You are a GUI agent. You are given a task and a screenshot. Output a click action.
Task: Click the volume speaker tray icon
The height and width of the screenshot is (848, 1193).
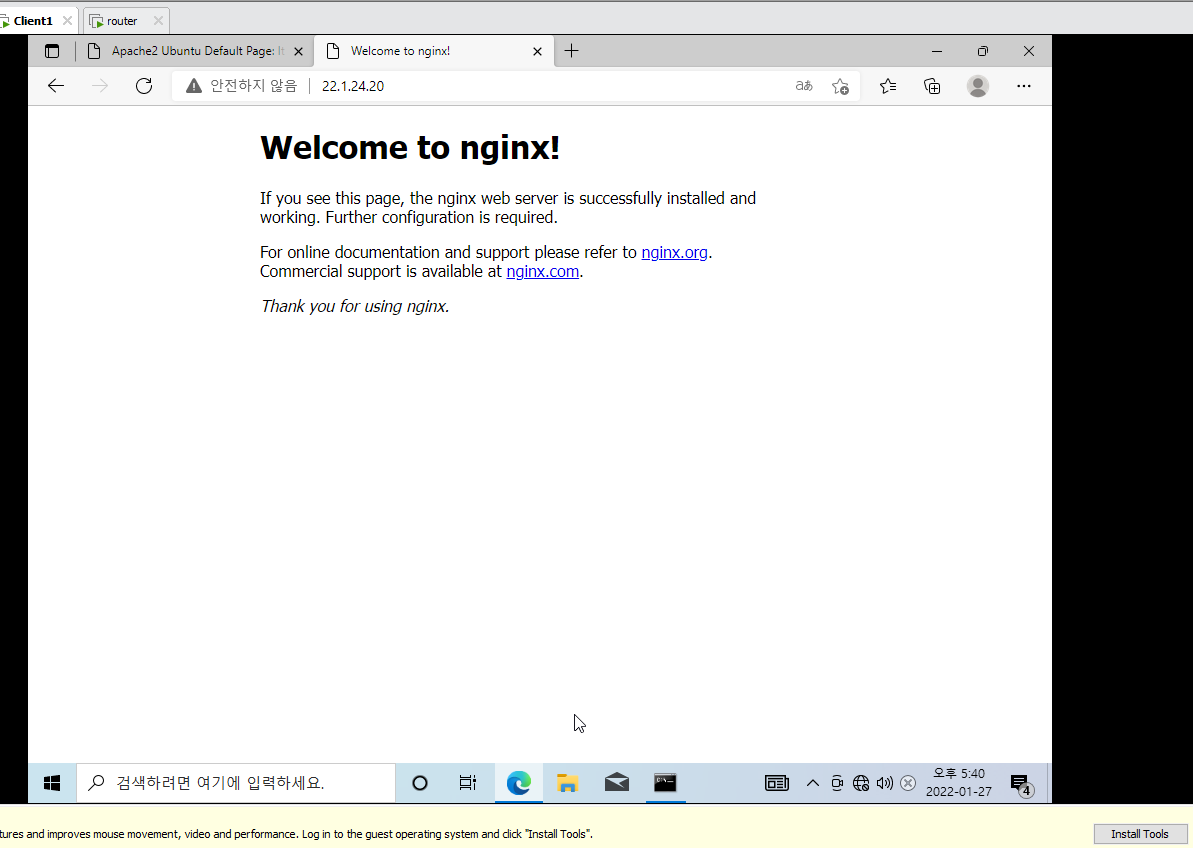pos(884,783)
